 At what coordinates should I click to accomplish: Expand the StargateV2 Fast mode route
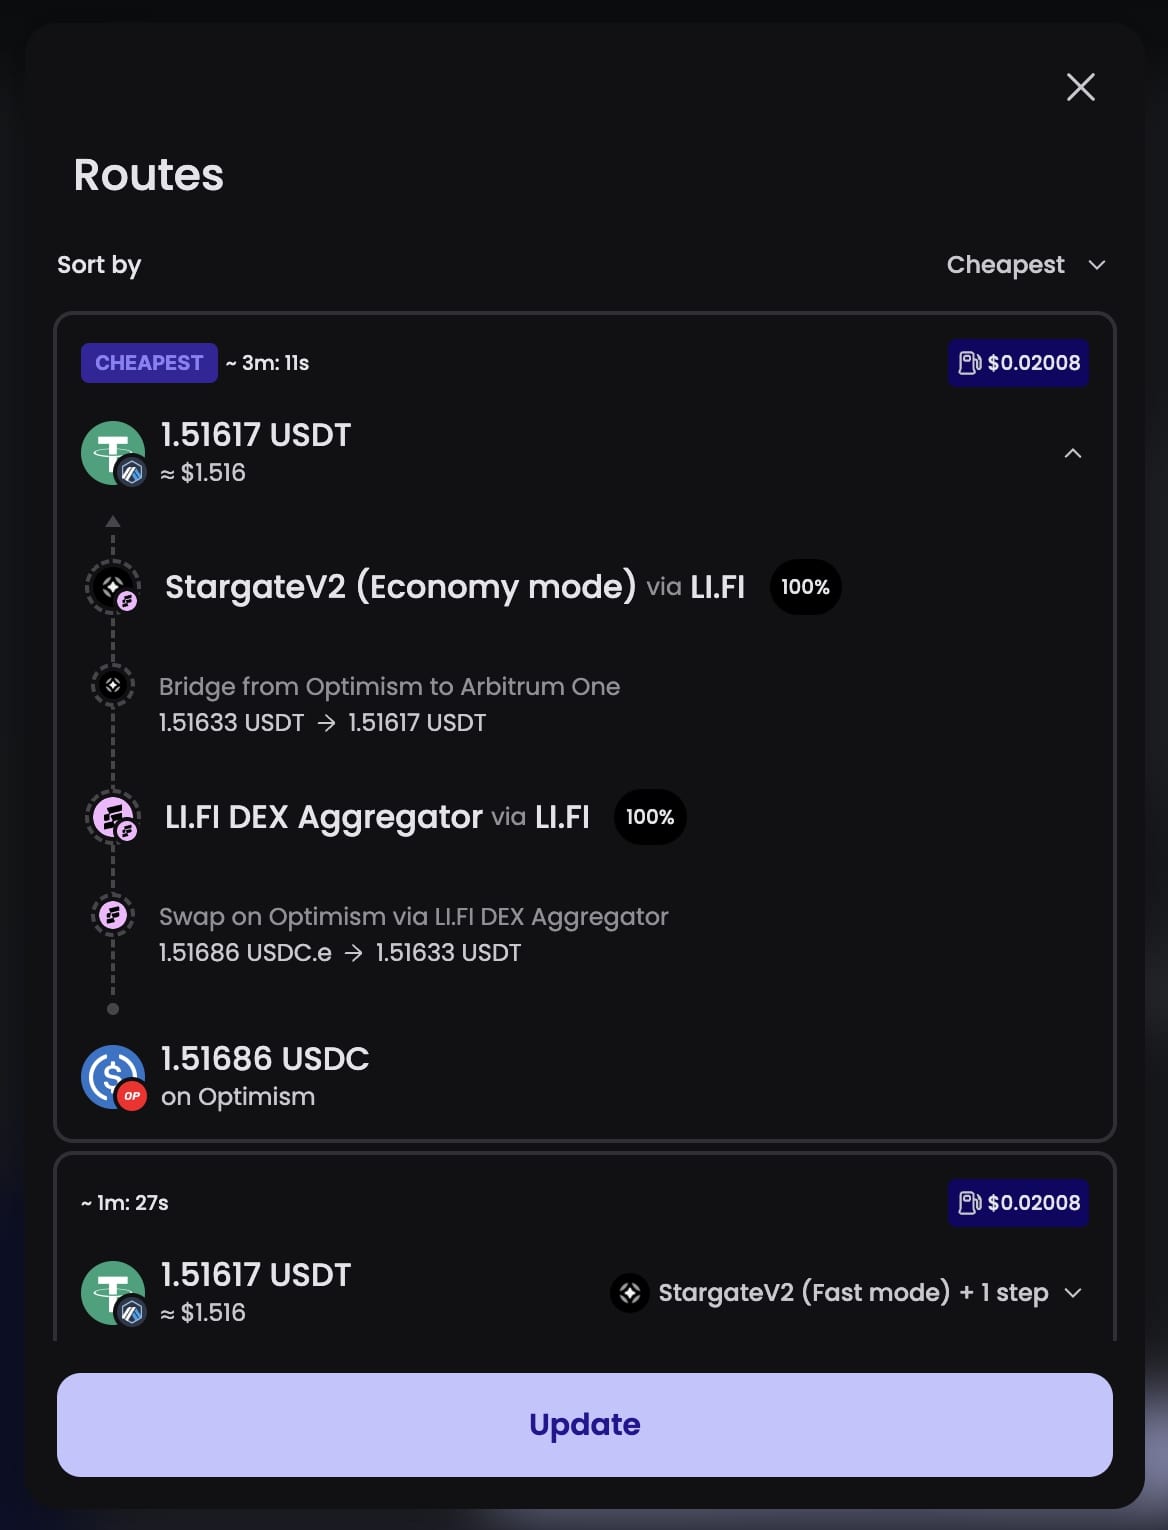pos(1073,1293)
